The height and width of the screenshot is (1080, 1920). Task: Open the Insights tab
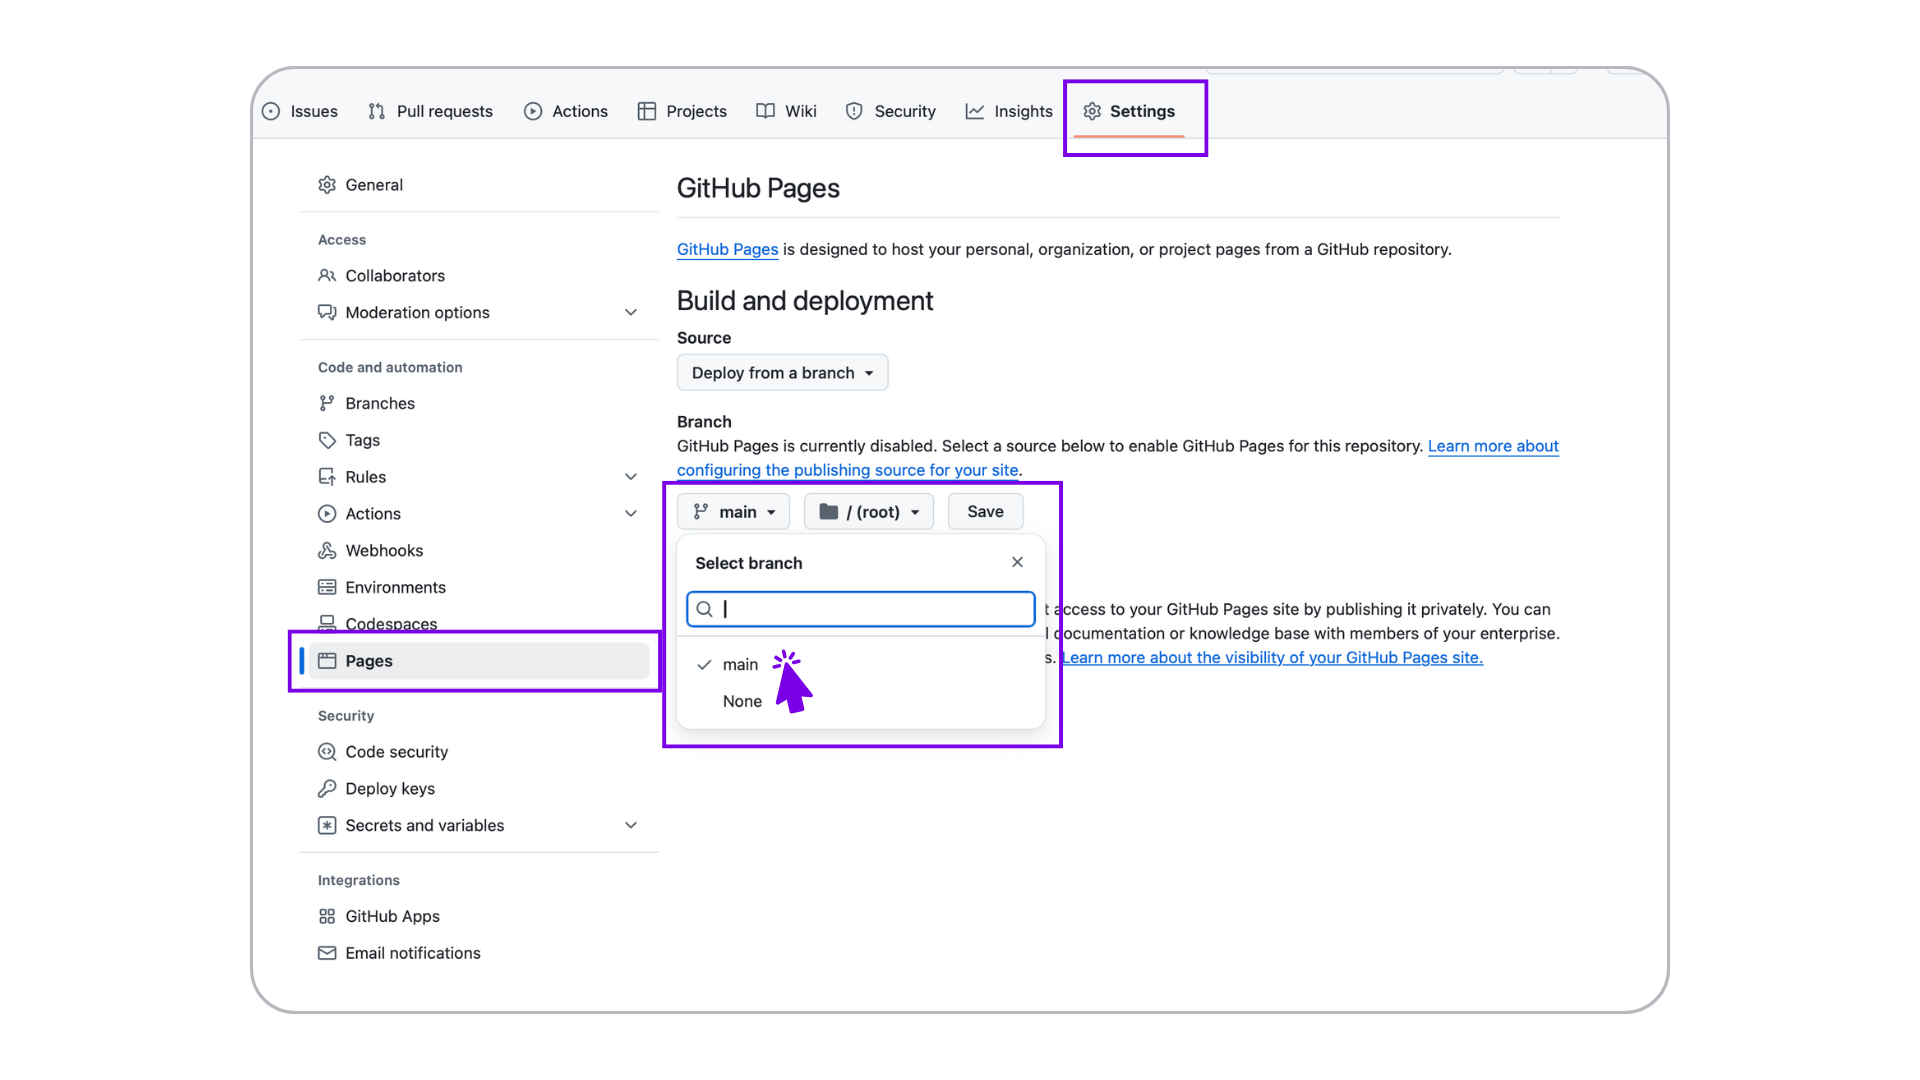coord(1009,111)
